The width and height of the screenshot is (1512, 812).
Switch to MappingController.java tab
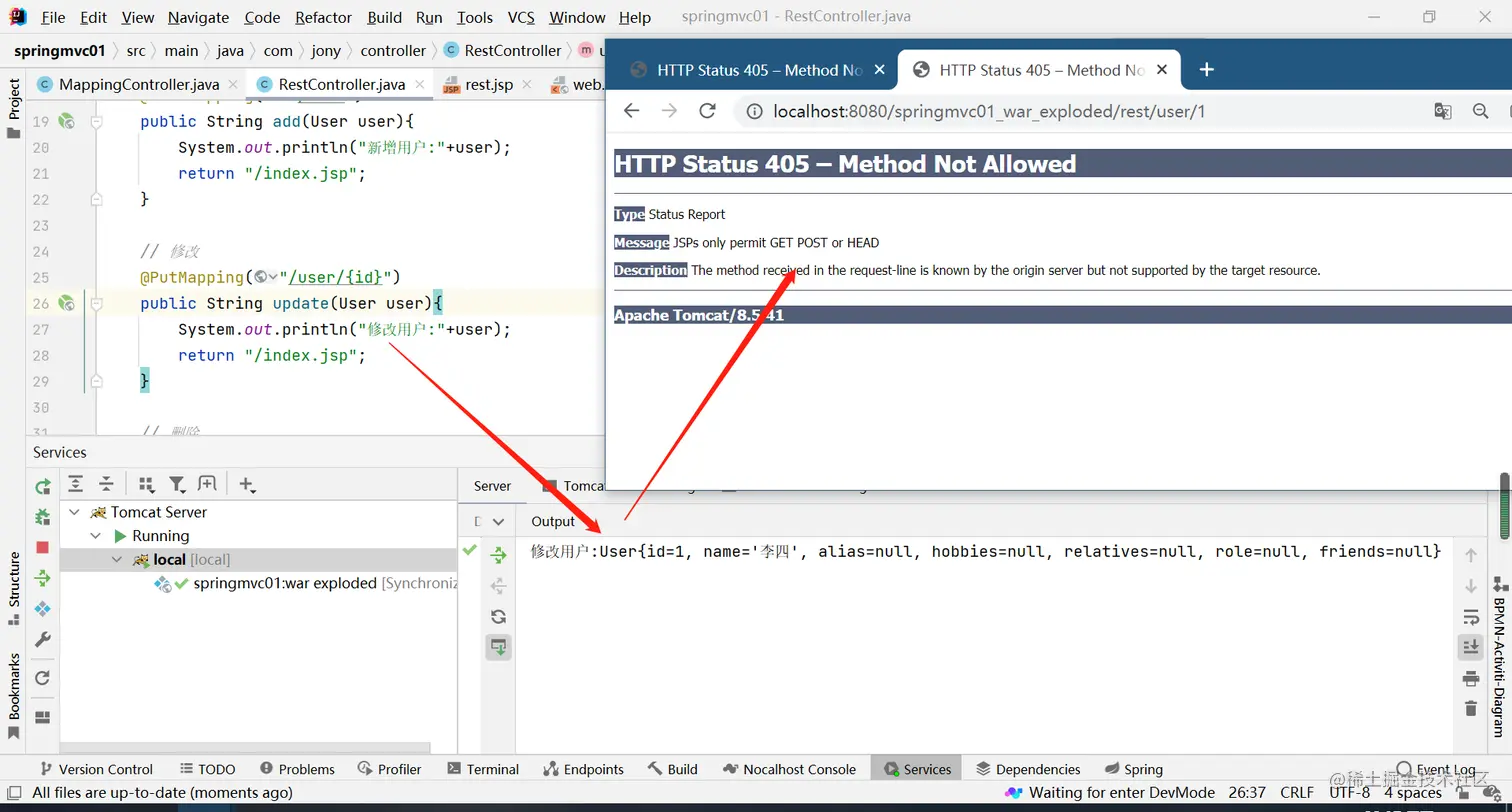click(138, 85)
